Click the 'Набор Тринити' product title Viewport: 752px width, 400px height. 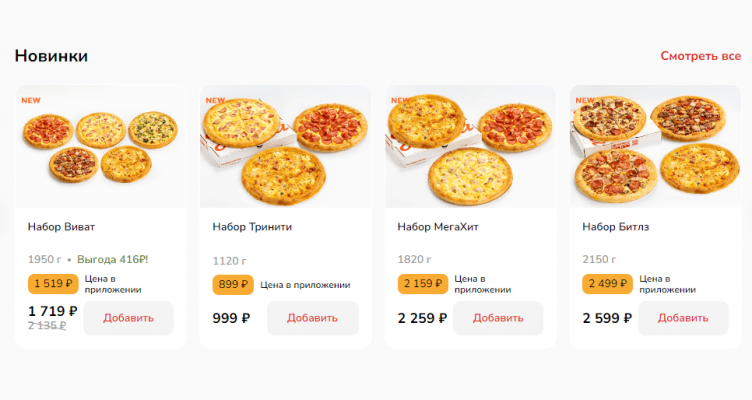252,226
